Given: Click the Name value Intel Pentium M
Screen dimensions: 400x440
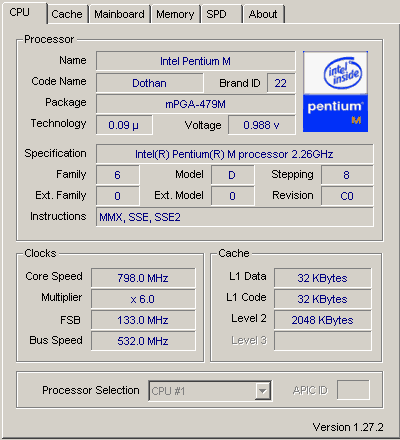Looking at the screenshot, I should [196, 61].
